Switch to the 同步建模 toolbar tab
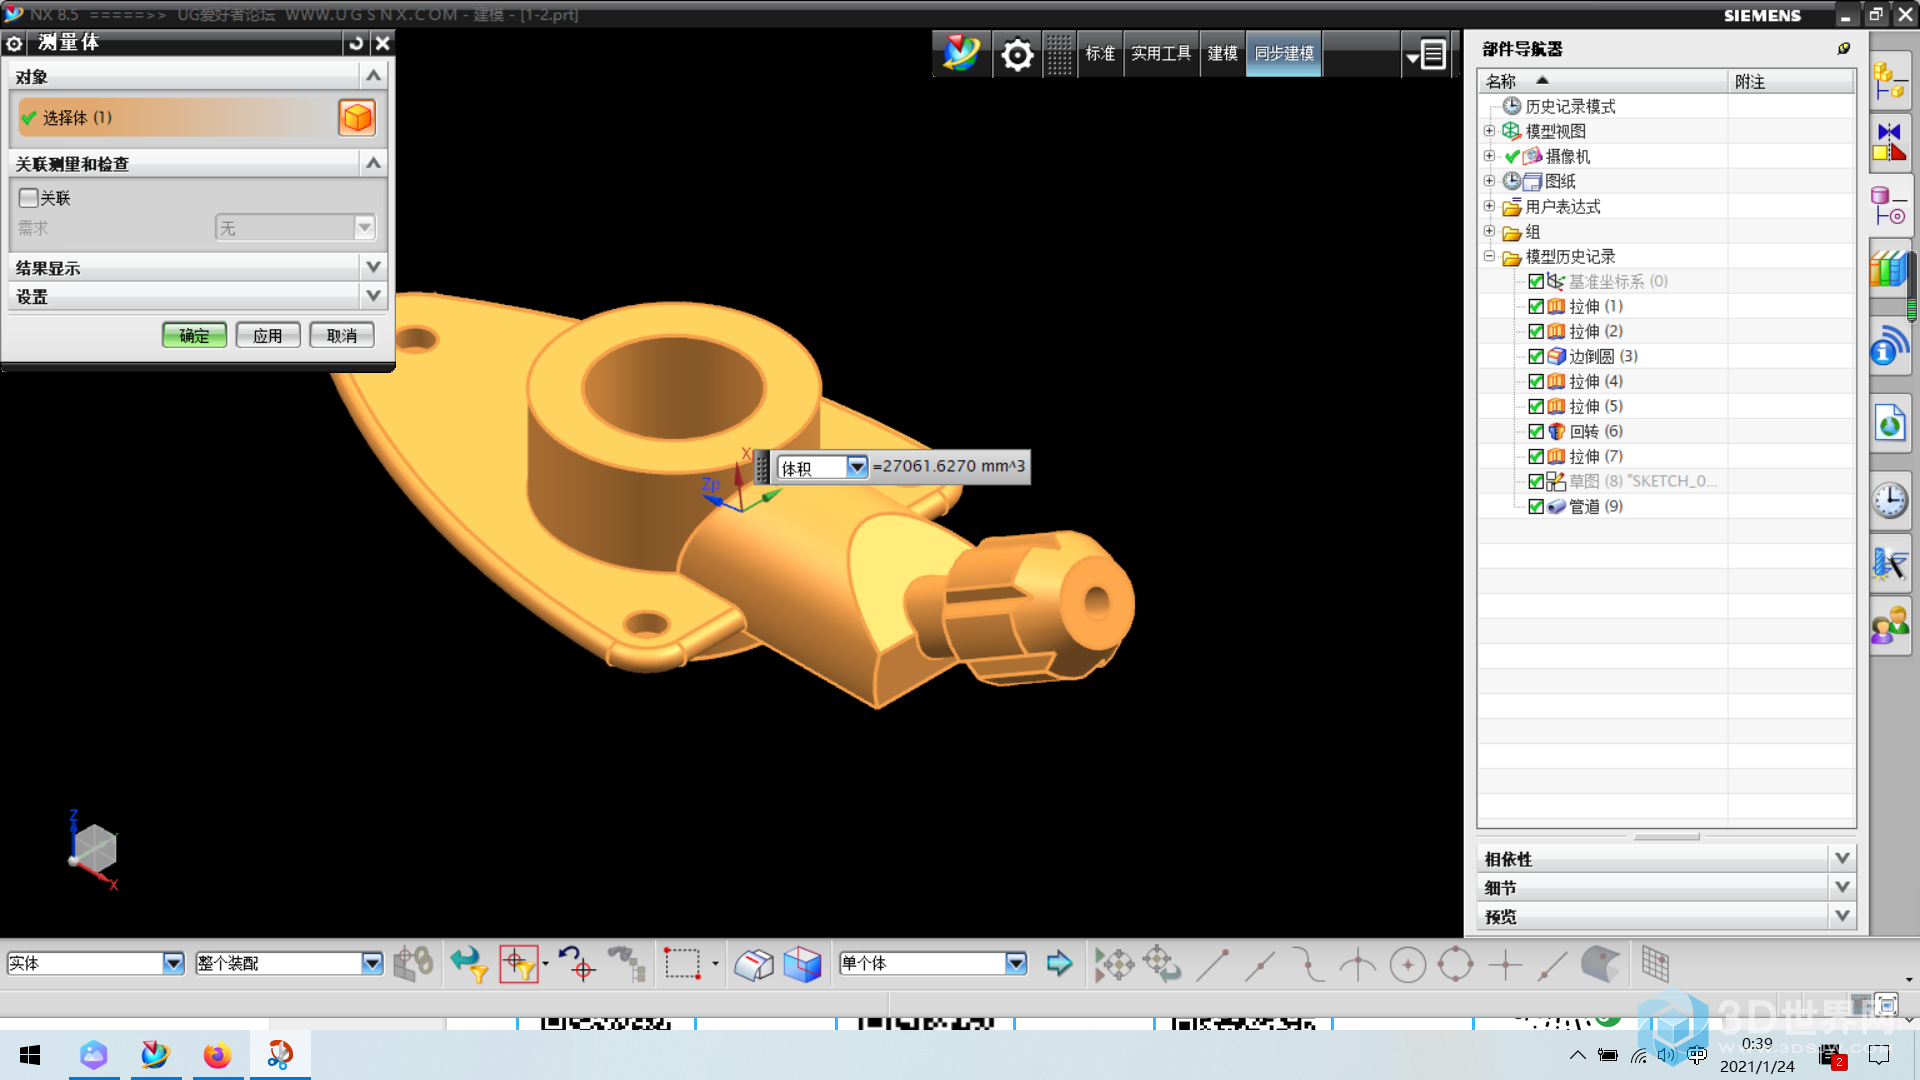 point(1284,54)
